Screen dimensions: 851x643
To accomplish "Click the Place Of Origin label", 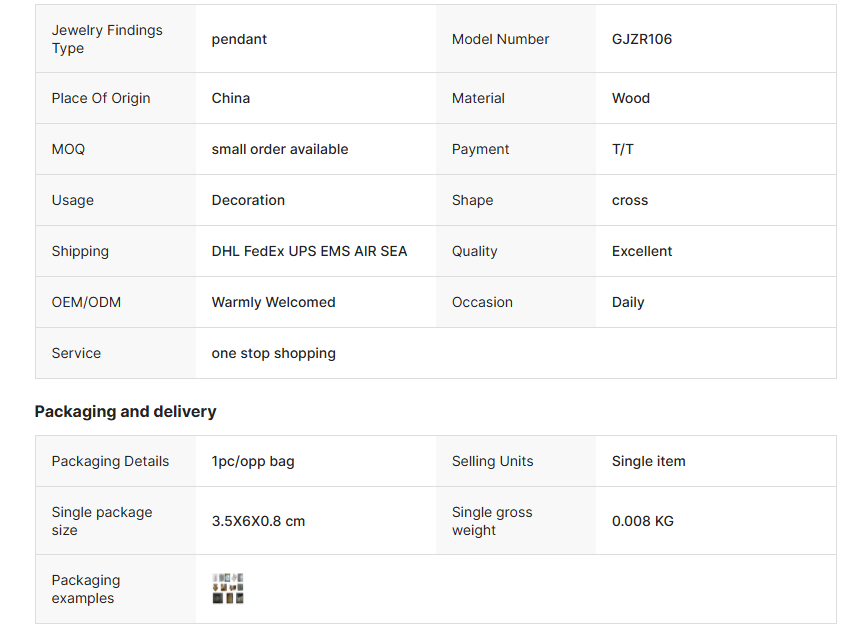I will [x=101, y=98].
